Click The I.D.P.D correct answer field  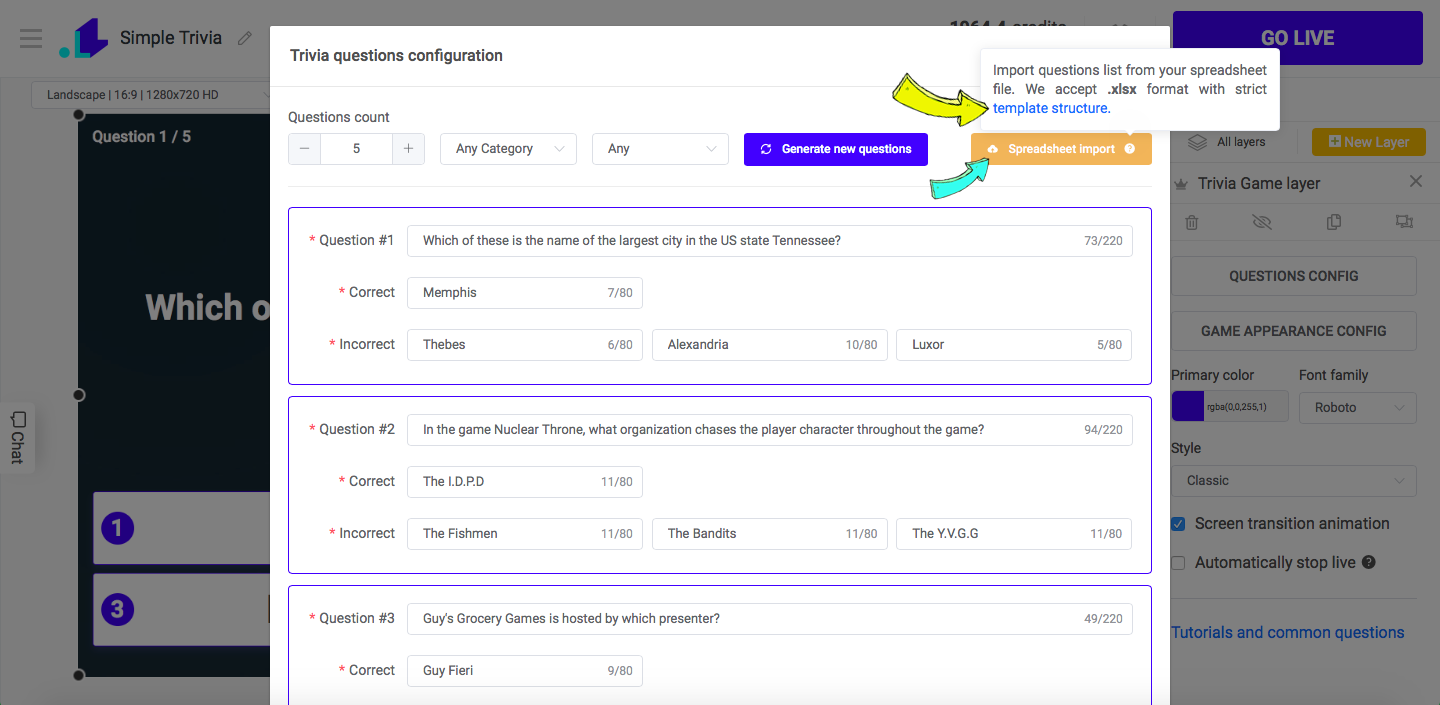pos(525,482)
